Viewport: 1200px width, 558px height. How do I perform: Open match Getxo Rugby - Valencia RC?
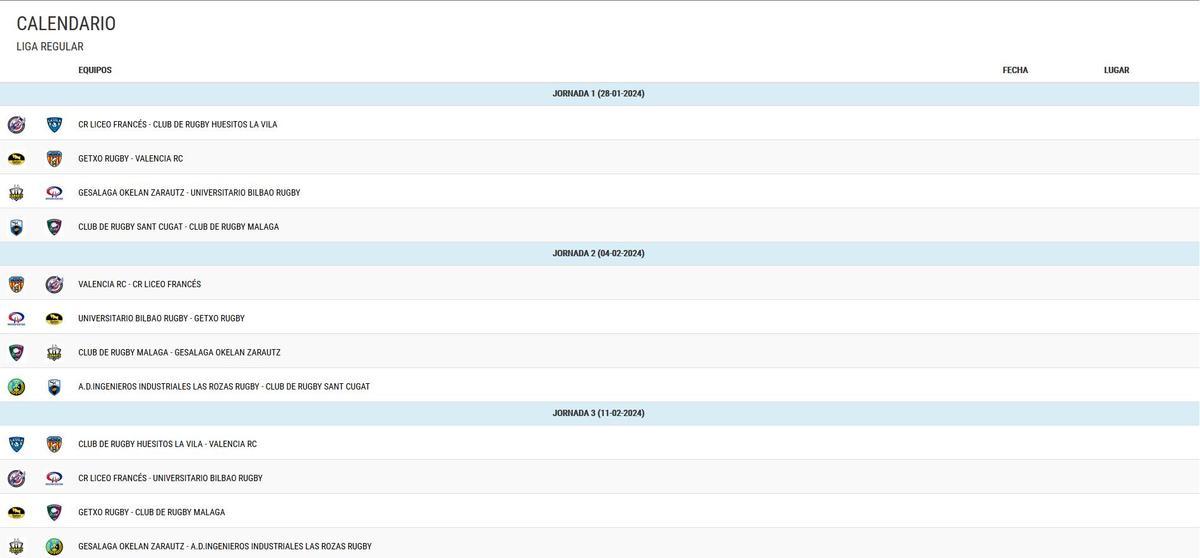(131, 159)
